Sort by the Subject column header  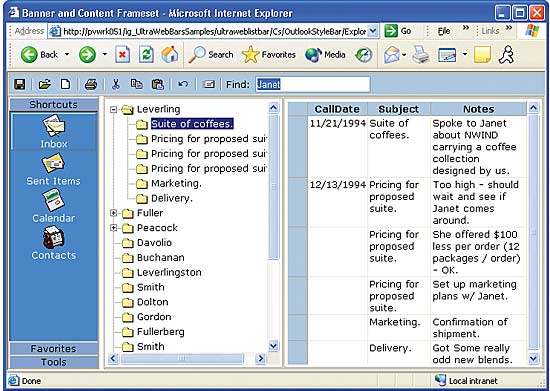(399, 109)
